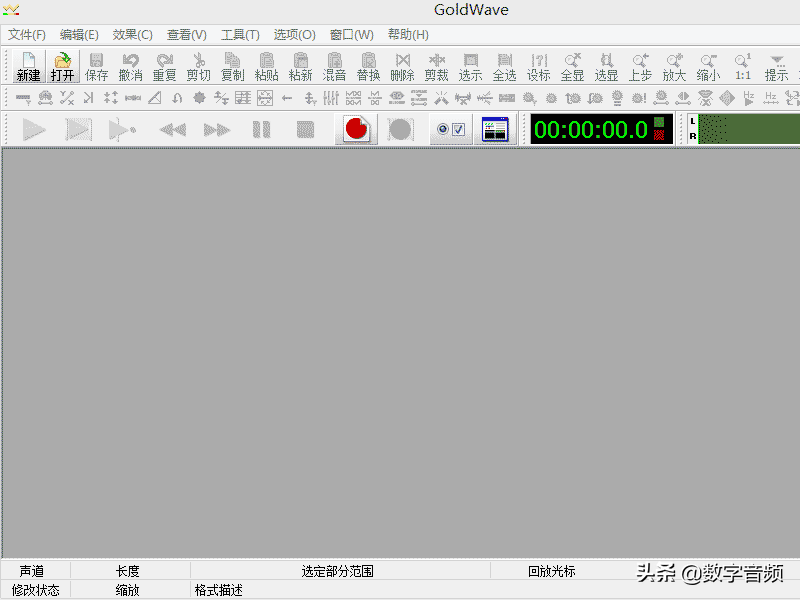Click the 新建 (New) icon

coord(28,67)
